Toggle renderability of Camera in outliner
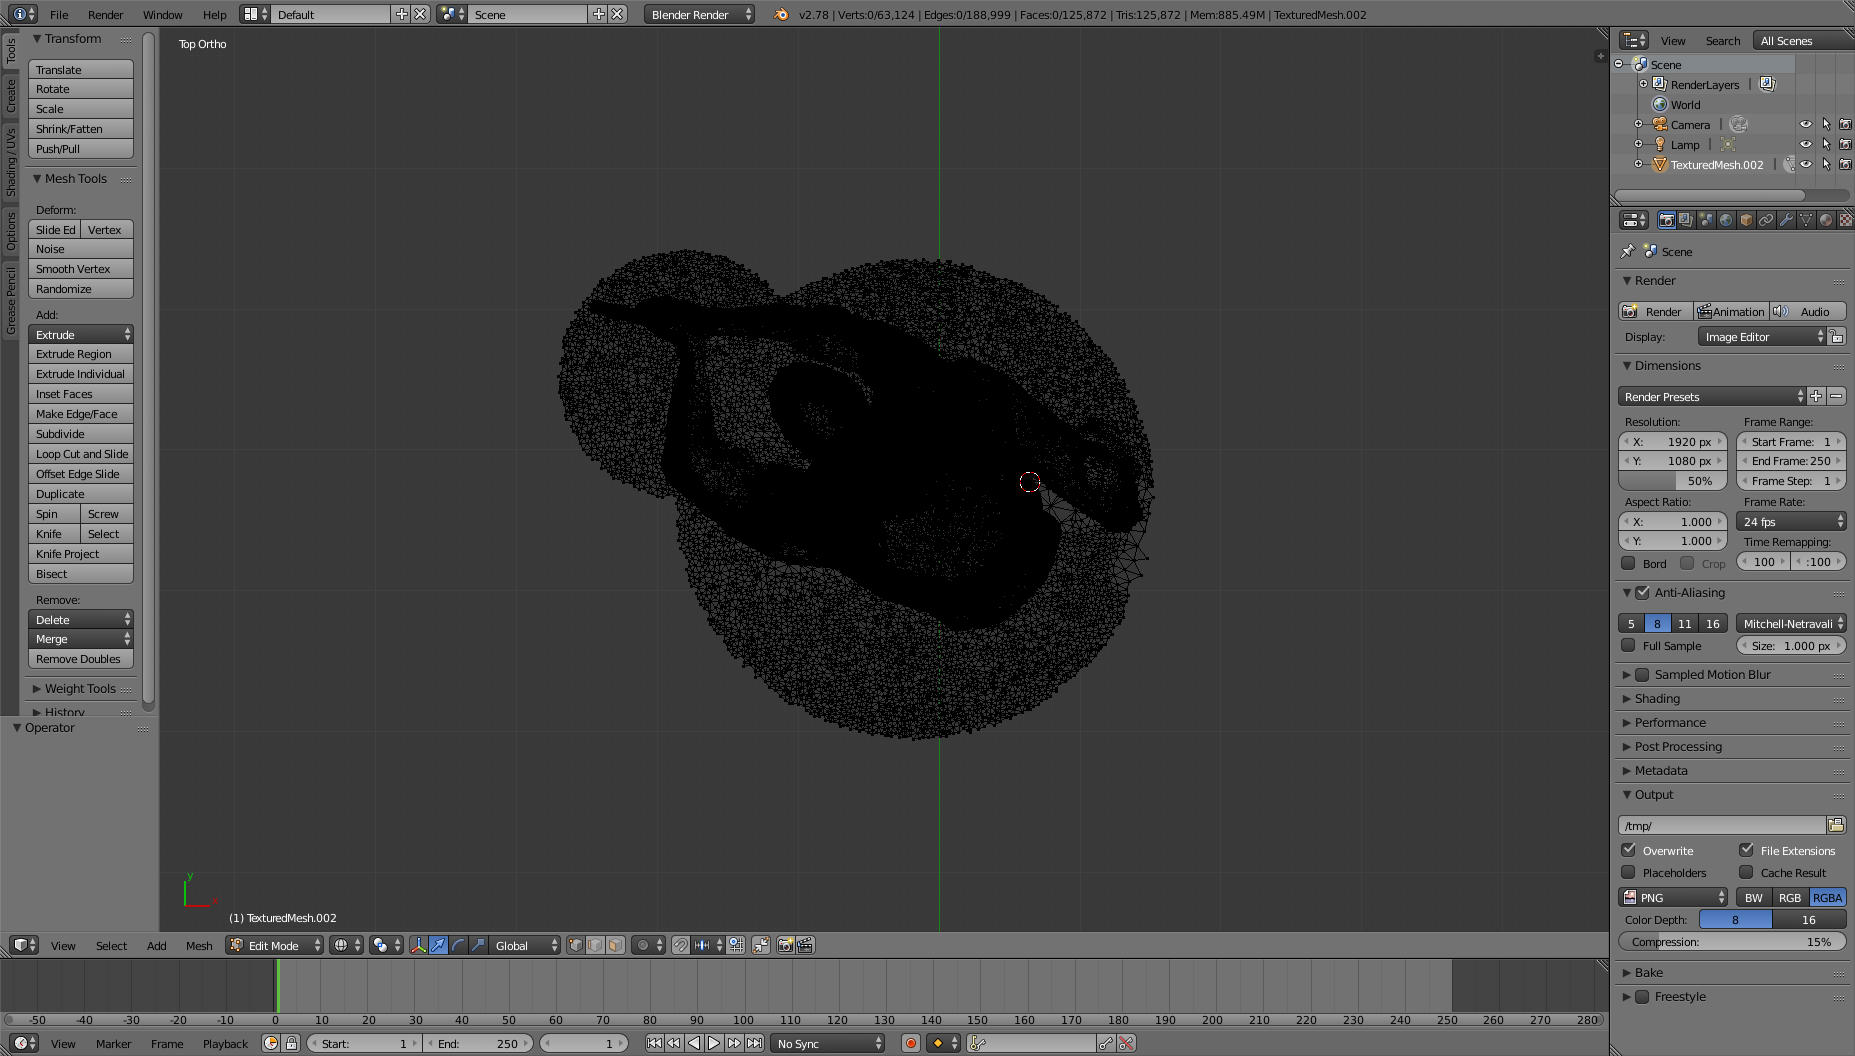The width and height of the screenshot is (1855, 1056). click(x=1845, y=124)
